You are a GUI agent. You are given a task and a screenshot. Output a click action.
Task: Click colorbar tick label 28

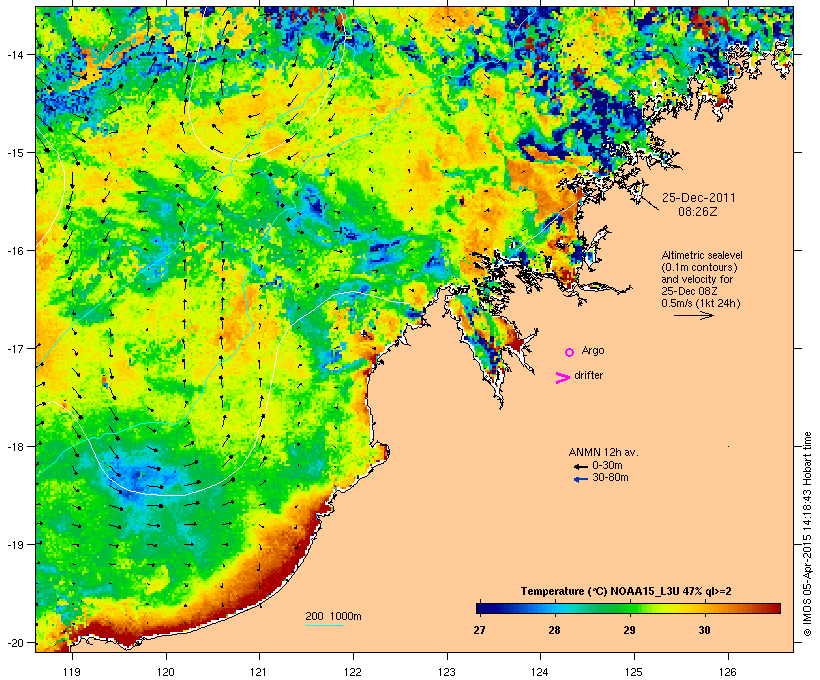554,630
